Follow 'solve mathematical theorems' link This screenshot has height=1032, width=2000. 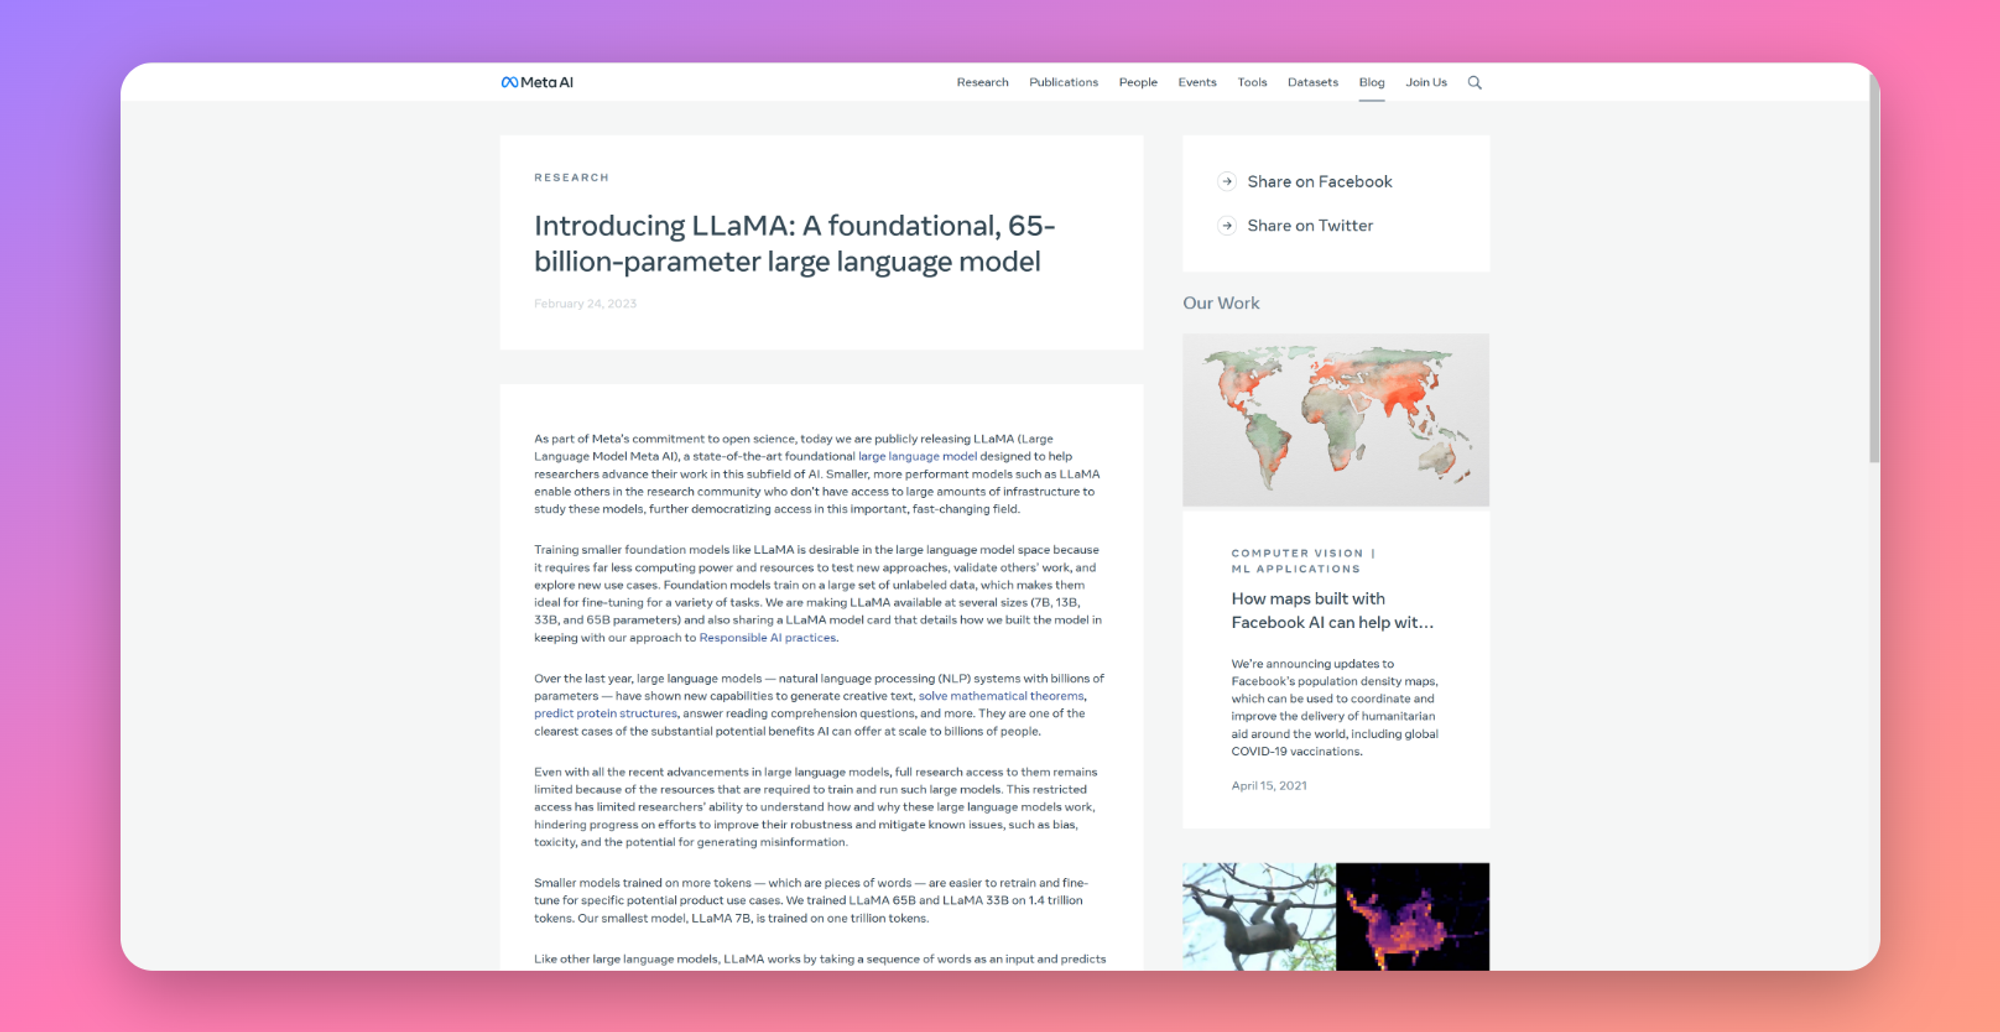(x=1001, y=696)
